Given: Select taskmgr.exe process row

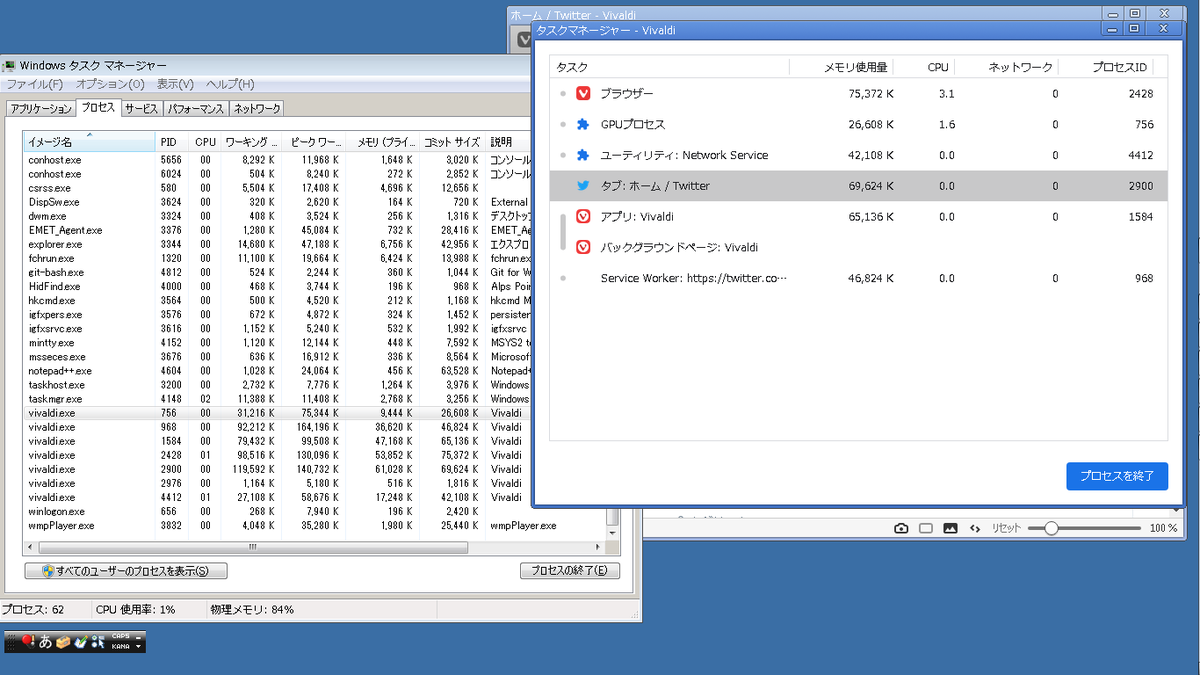Looking at the screenshot, I should coord(277,398).
